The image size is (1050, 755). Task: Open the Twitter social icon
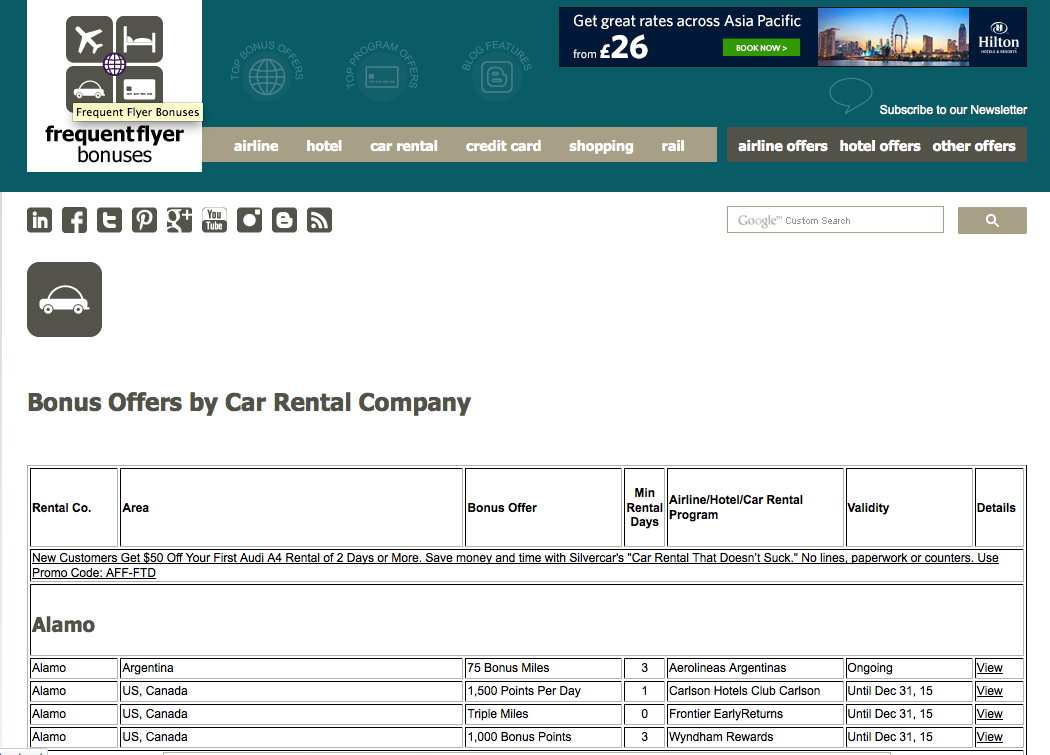(x=109, y=220)
